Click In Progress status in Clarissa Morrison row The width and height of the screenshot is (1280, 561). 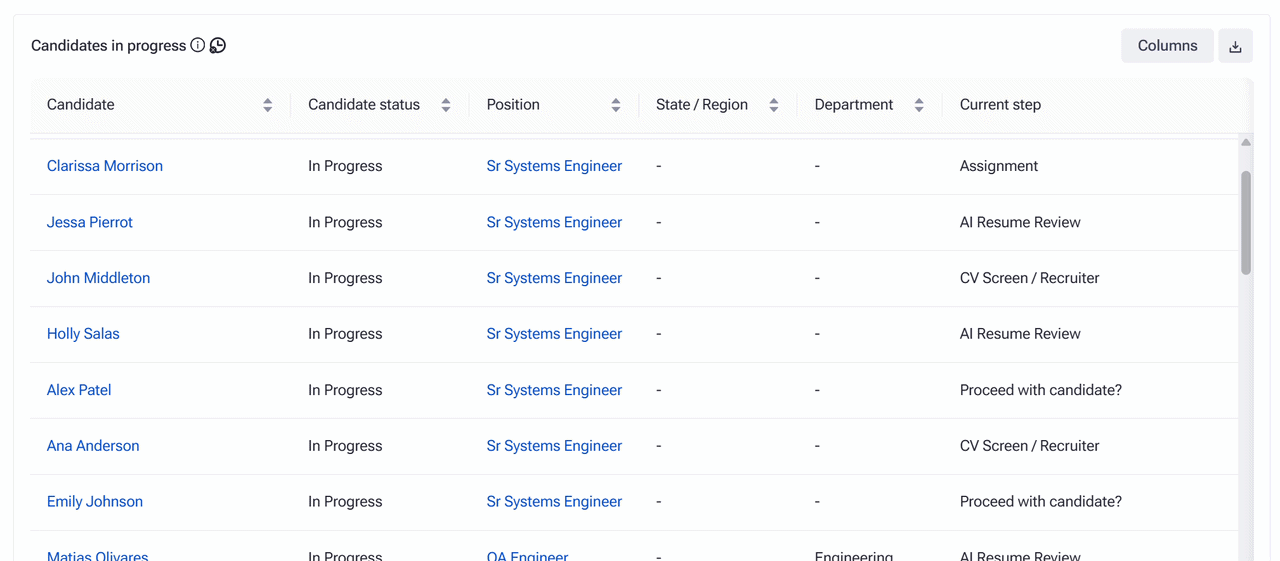345,166
